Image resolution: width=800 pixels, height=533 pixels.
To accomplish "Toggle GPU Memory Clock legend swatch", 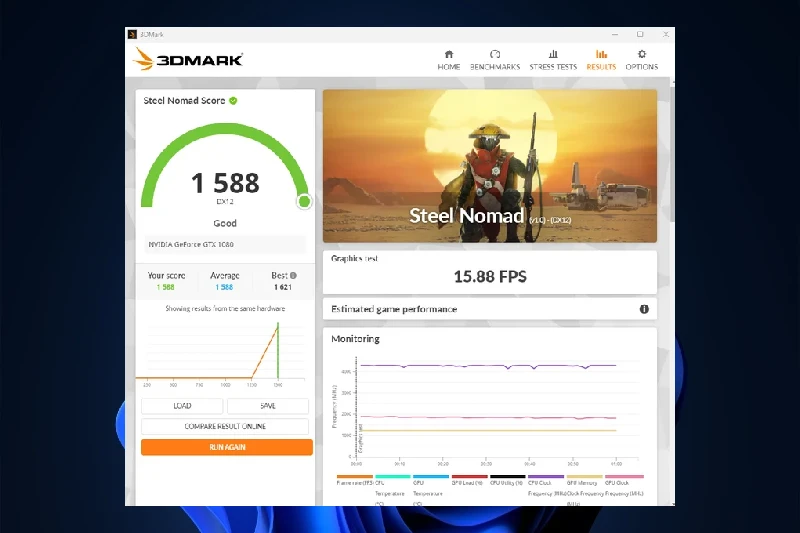I will [x=585, y=476].
